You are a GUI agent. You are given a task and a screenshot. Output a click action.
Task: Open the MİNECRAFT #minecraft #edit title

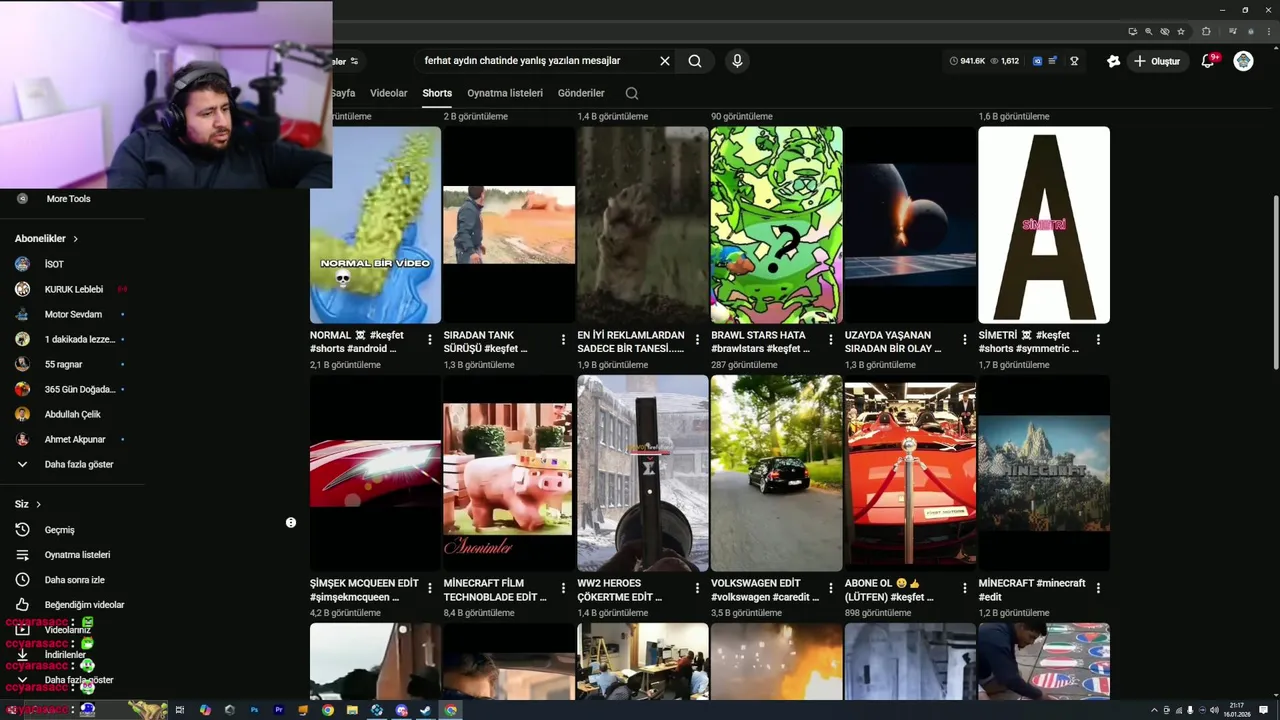pyautogui.click(x=1032, y=590)
